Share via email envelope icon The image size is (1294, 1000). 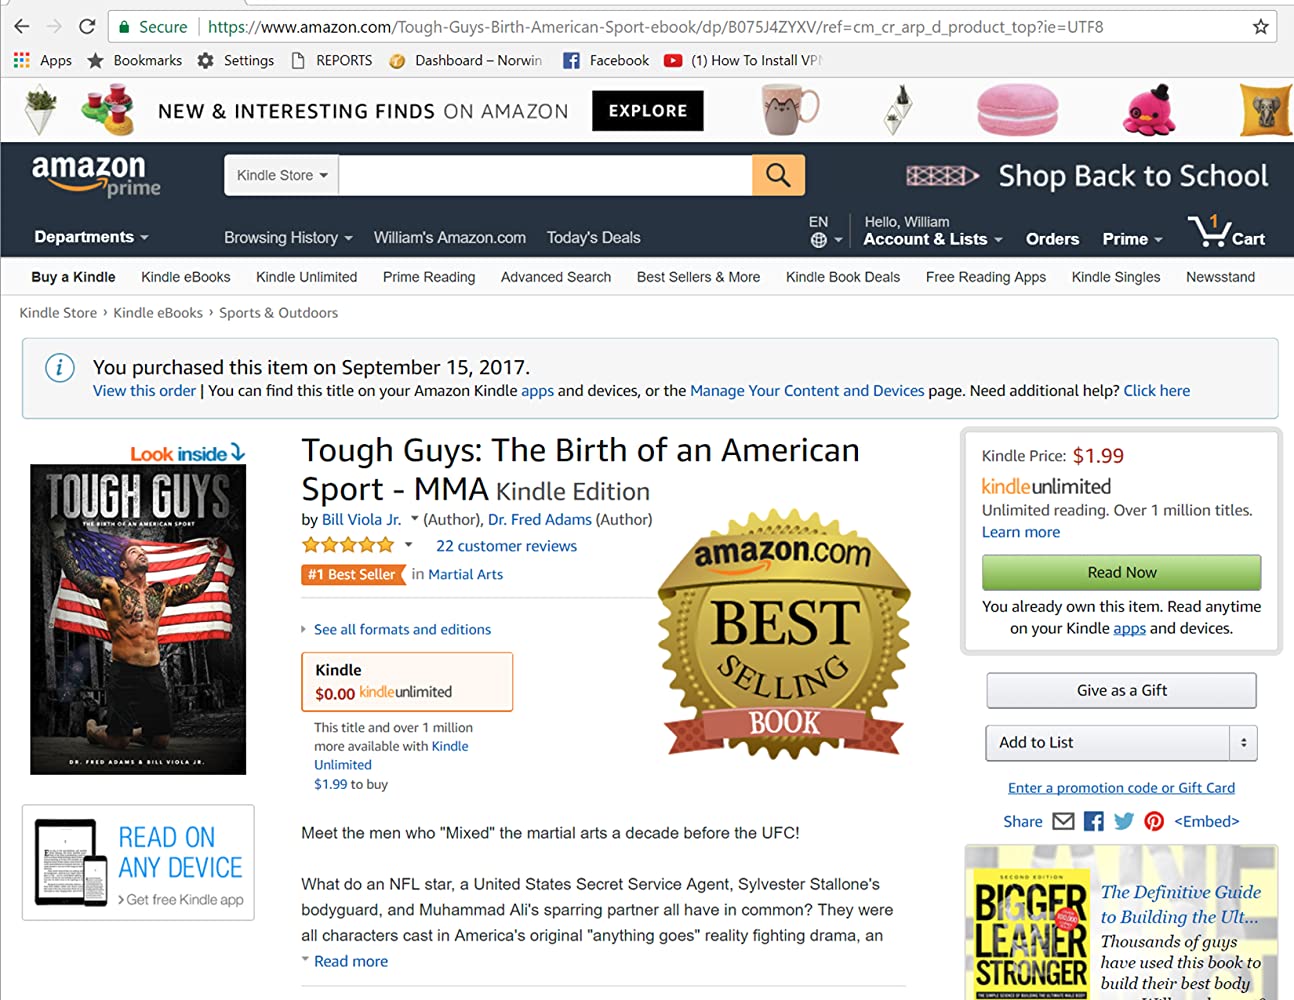[x=1064, y=821]
